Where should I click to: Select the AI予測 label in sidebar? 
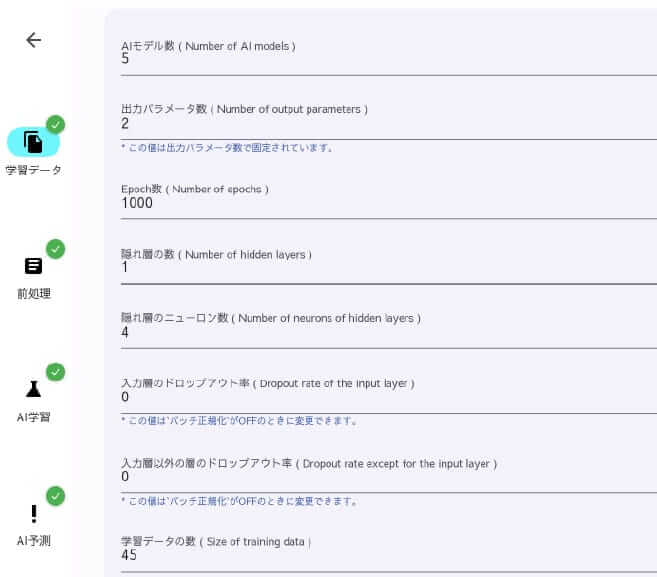pyautogui.click(x=34, y=541)
